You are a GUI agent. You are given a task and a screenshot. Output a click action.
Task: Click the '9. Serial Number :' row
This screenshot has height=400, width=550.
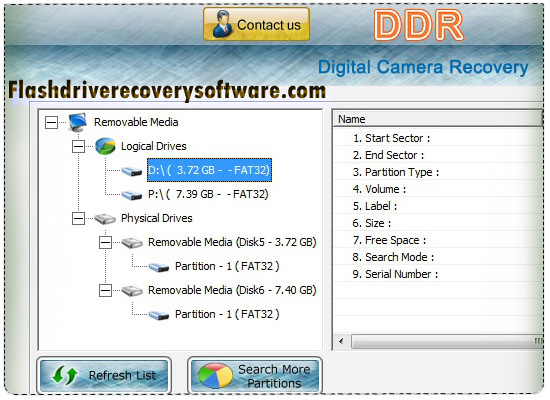[x=437, y=274]
